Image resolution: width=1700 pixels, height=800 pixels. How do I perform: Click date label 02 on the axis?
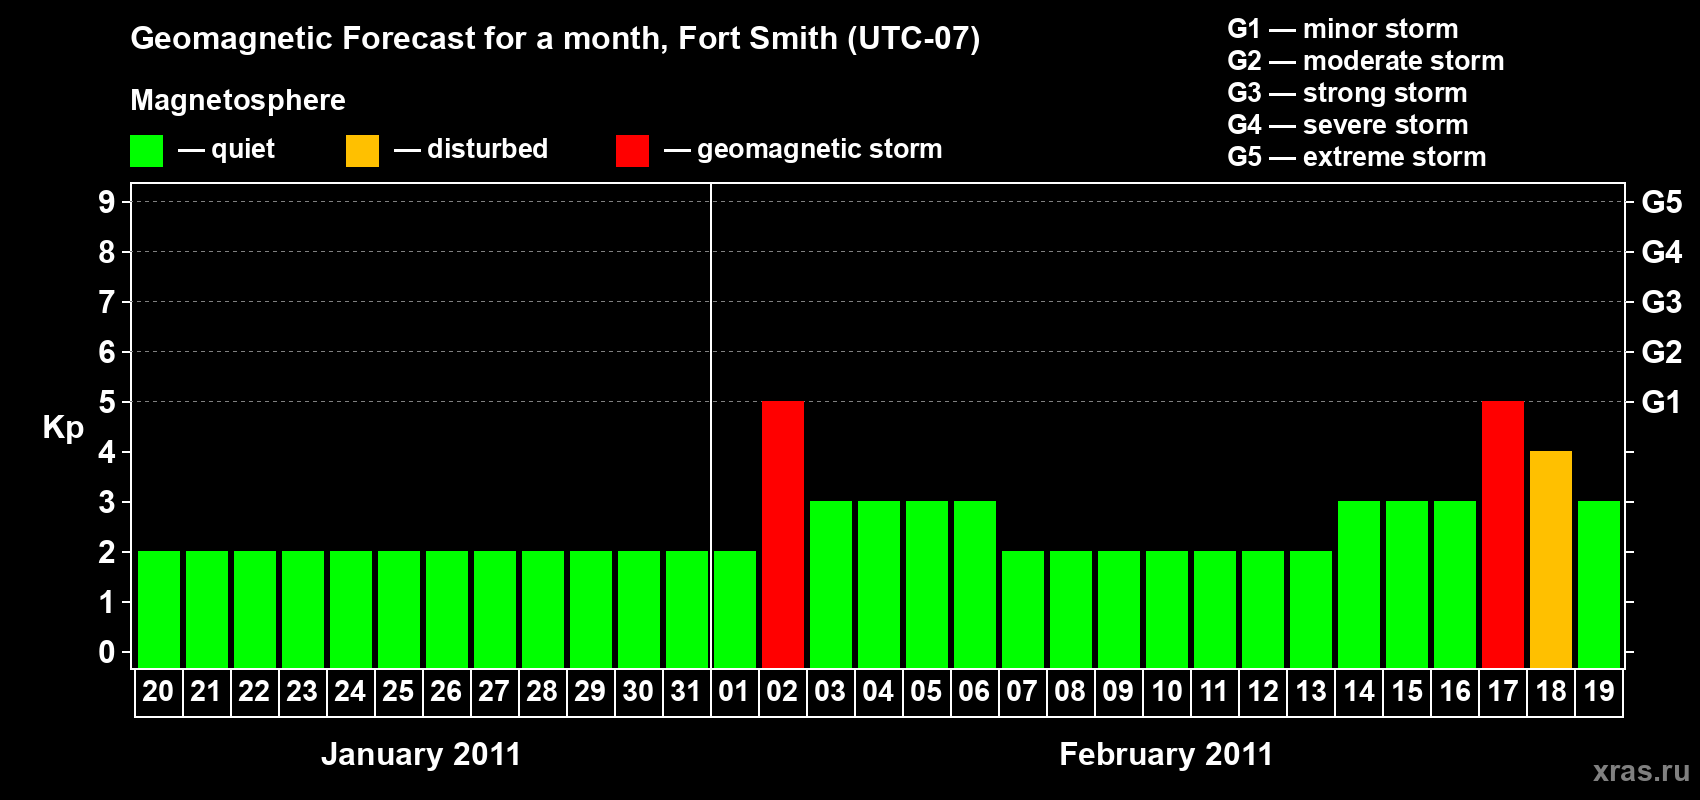click(x=782, y=691)
